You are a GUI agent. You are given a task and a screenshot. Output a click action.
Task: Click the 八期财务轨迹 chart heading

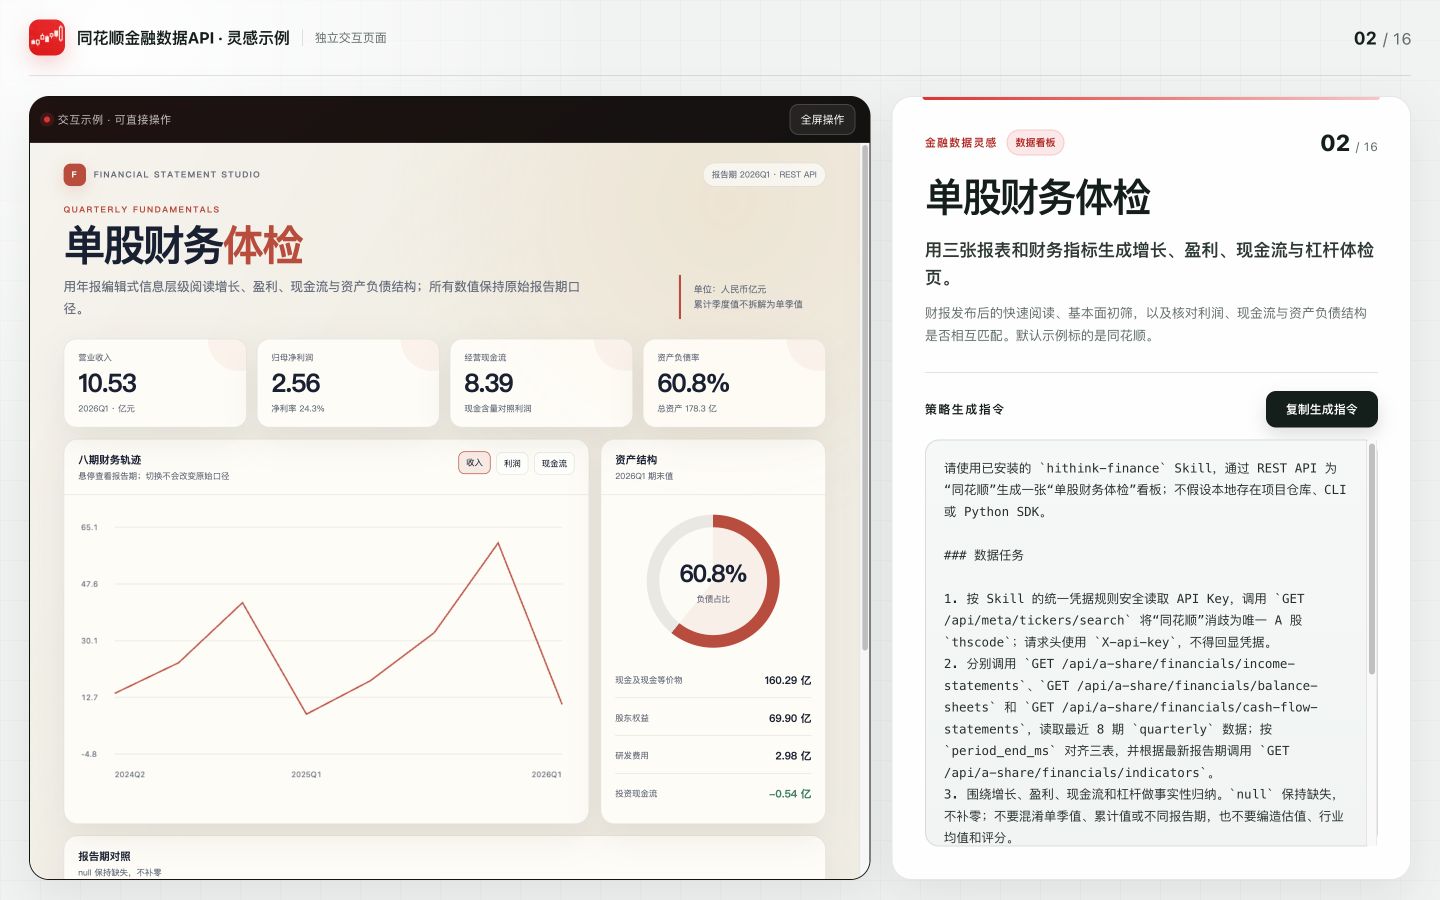[110, 460]
